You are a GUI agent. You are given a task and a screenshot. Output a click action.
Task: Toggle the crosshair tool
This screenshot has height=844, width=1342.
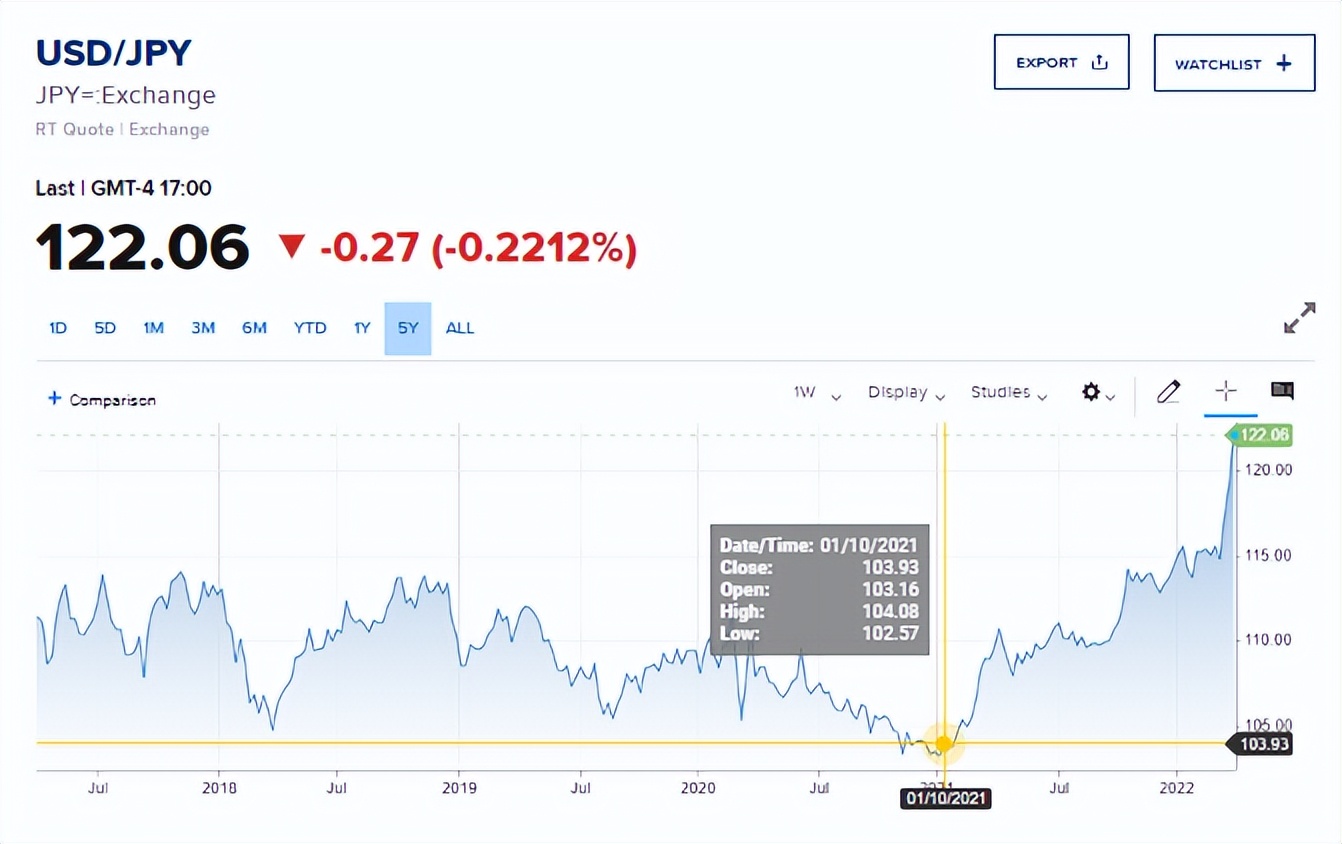(1226, 391)
